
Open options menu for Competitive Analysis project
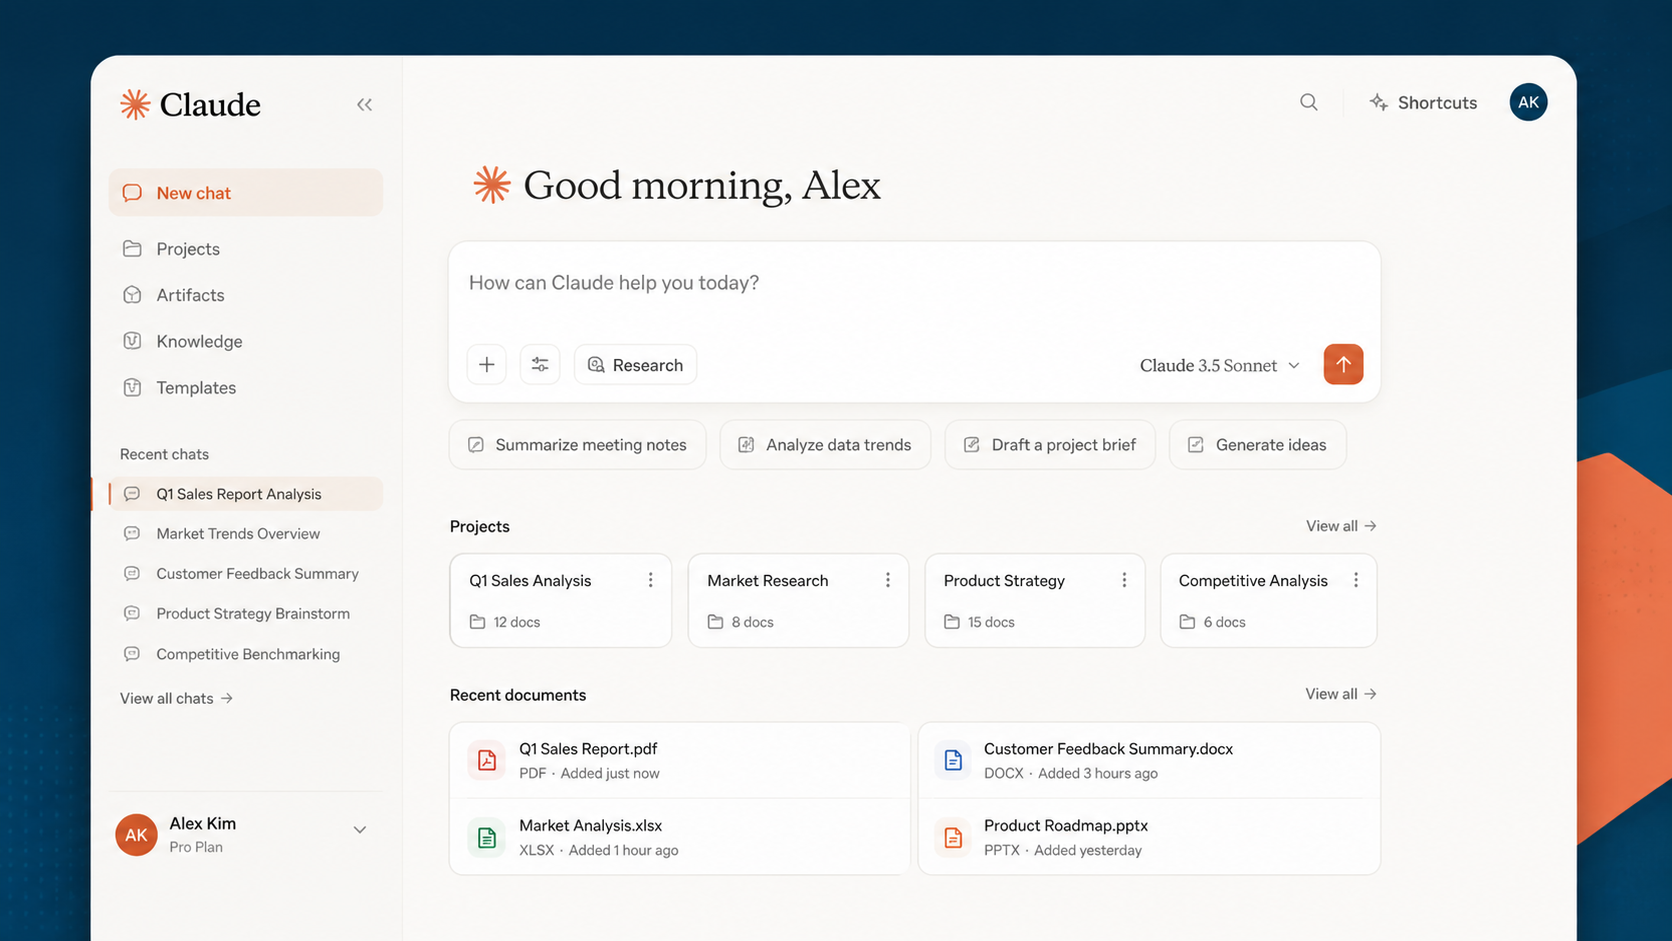click(x=1356, y=580)
